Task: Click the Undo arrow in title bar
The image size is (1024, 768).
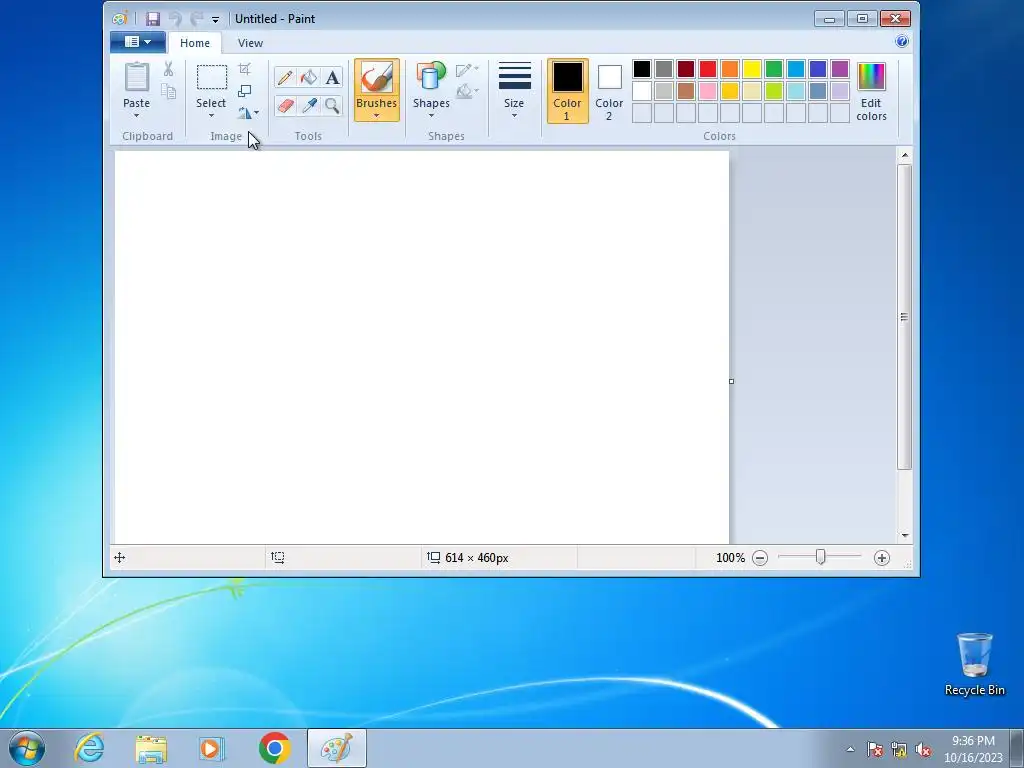Action: click(175, 19)
